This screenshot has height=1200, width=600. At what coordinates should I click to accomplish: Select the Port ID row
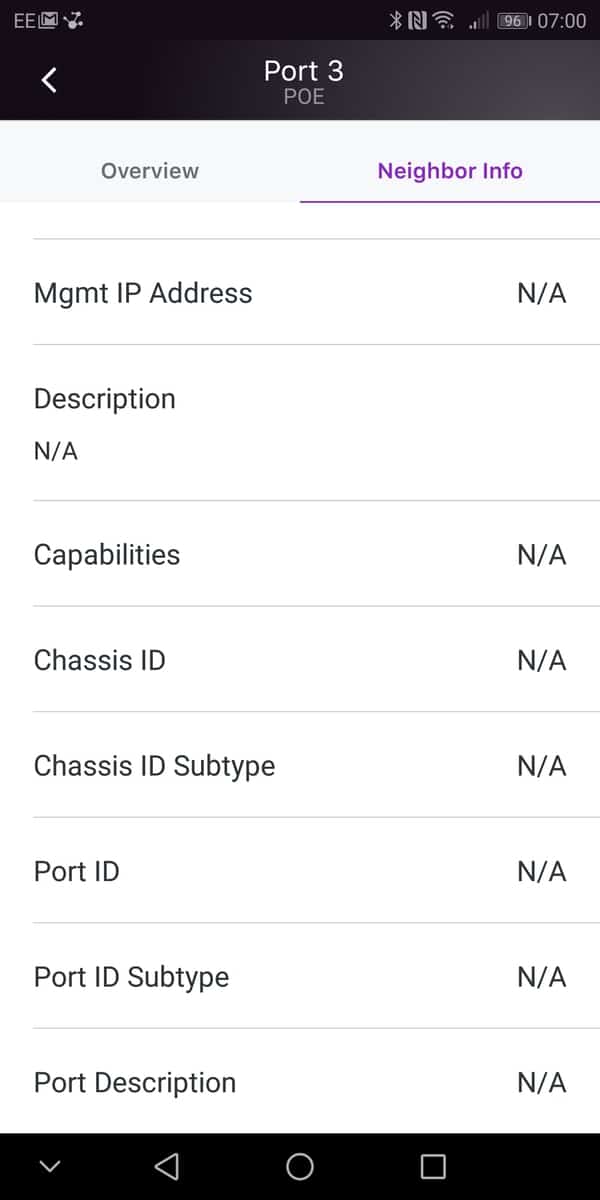(x=300, y=871)
